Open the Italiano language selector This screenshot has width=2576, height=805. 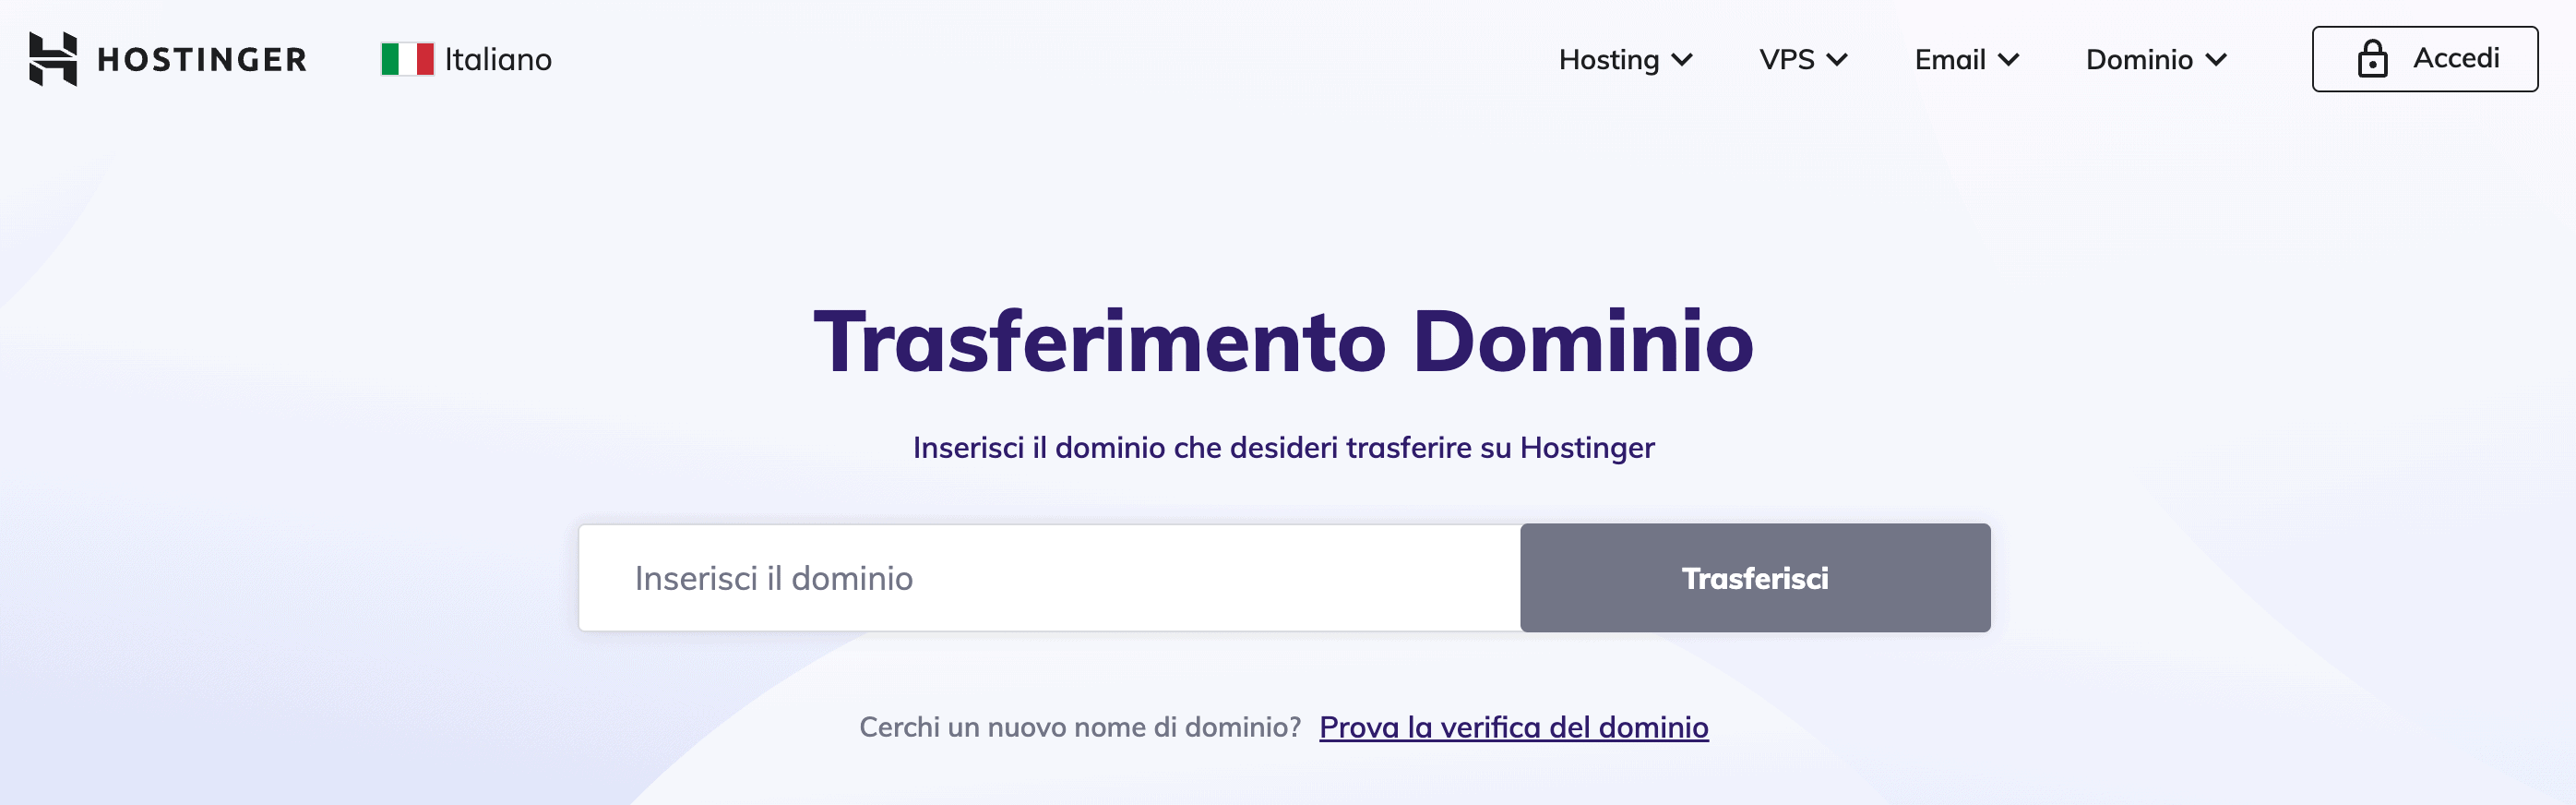click(498, 60)
